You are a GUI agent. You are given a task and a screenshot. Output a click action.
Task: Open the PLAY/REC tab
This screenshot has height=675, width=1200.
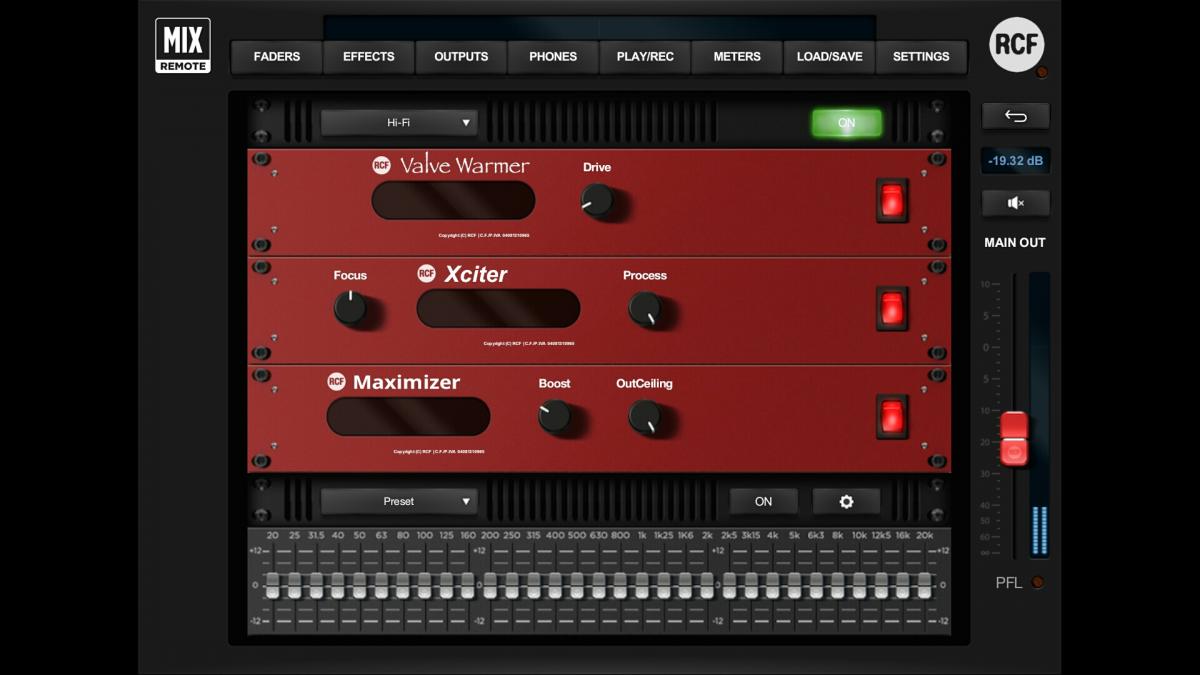[645, 57]
